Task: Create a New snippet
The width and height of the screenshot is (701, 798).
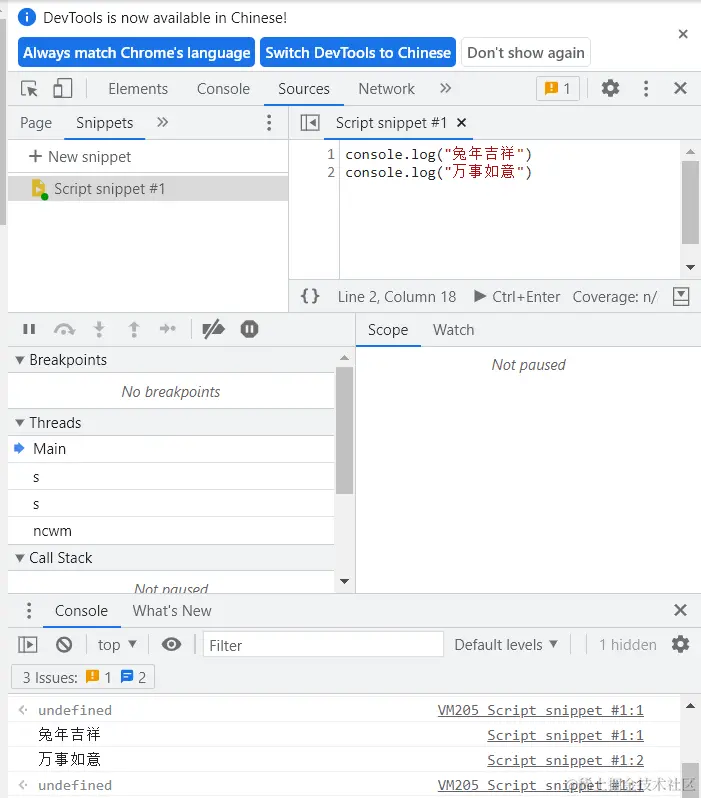Action: 80,157
